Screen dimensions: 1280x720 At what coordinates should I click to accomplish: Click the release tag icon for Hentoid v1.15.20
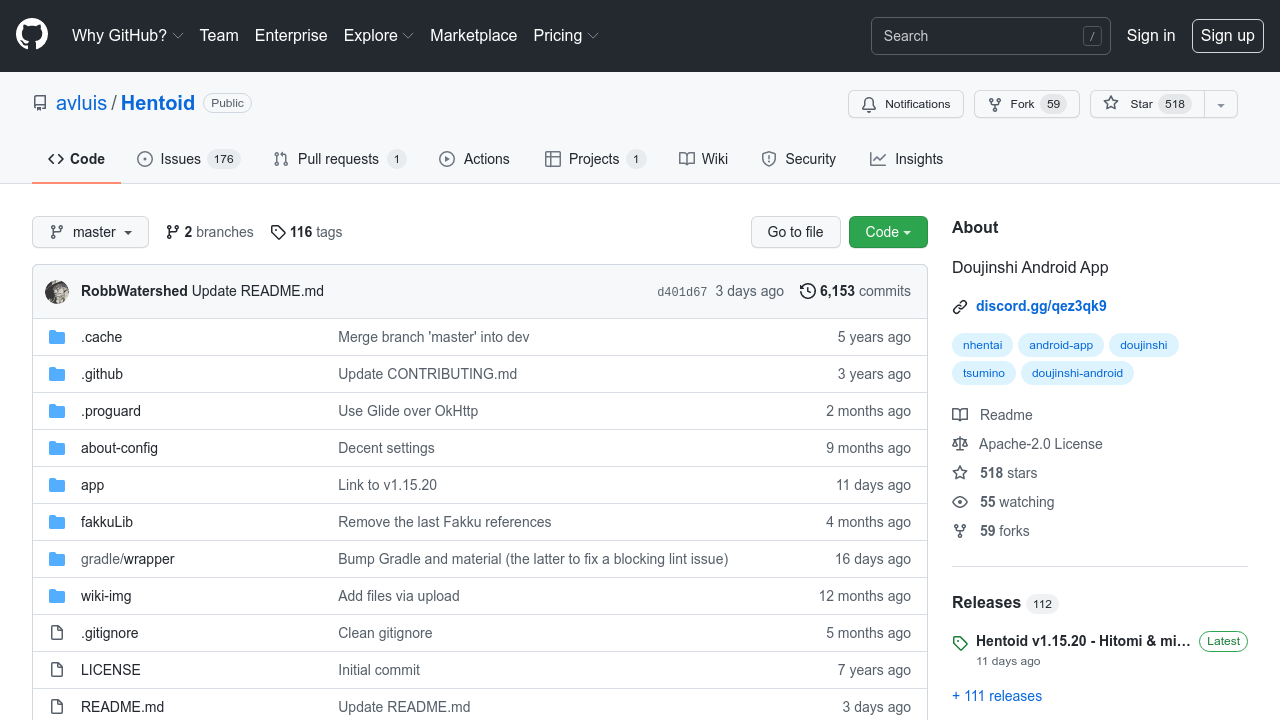(x=960, y=643)
